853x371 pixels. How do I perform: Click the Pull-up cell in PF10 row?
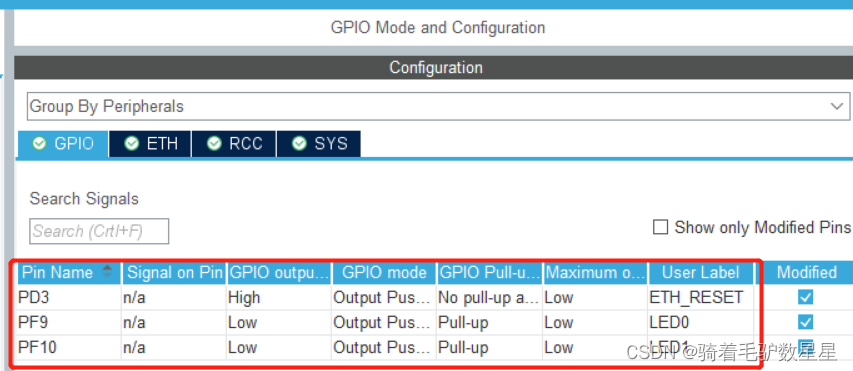pos(489,348)
